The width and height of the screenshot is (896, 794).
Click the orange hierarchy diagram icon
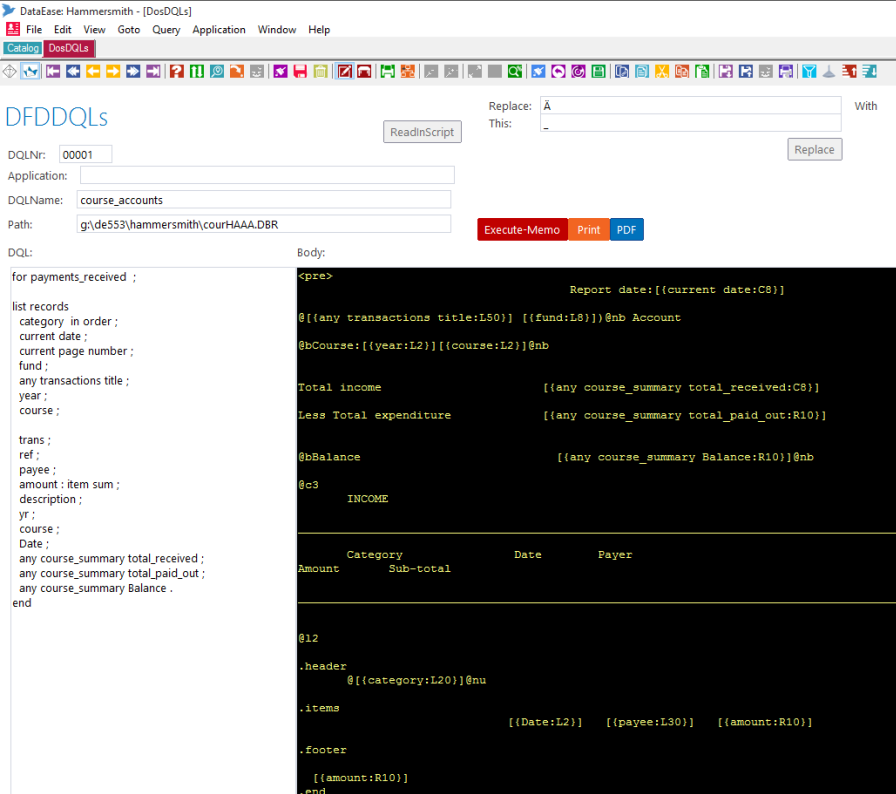(x=407, y=71)
